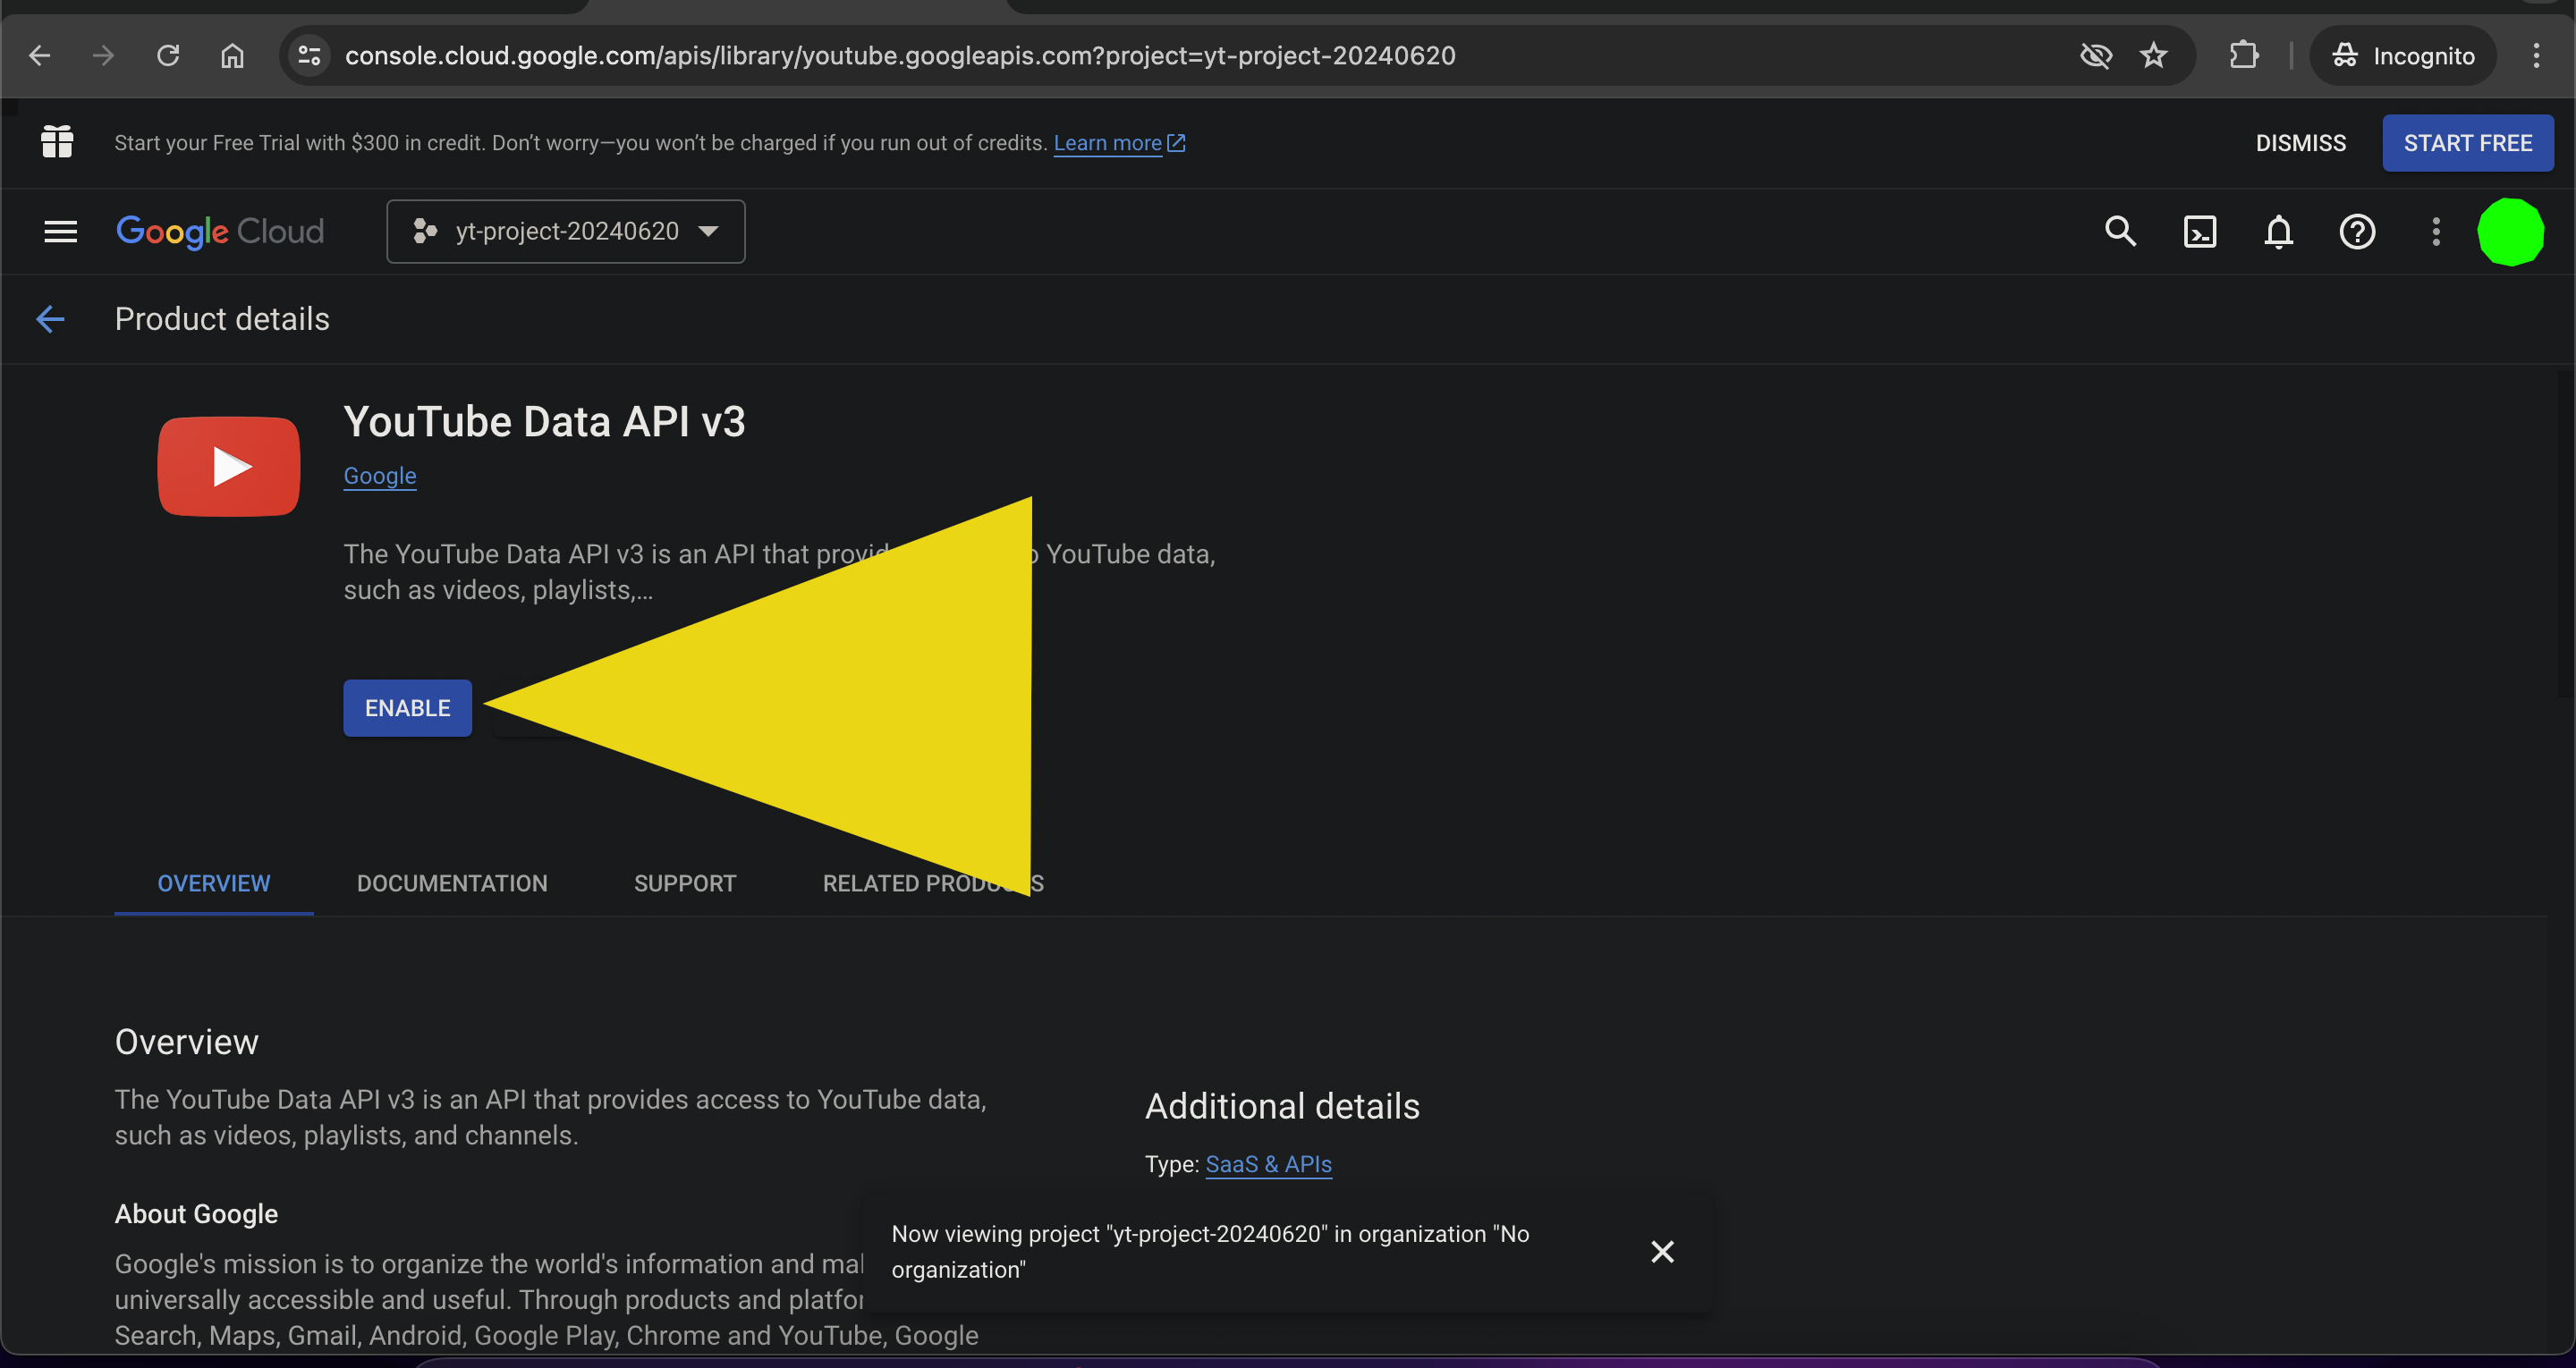Activate Cloud Shell terminal
Image resolution: width=2576 pixels, height=1368 pixels.
pyautogui.click(x=2199, y=231)
